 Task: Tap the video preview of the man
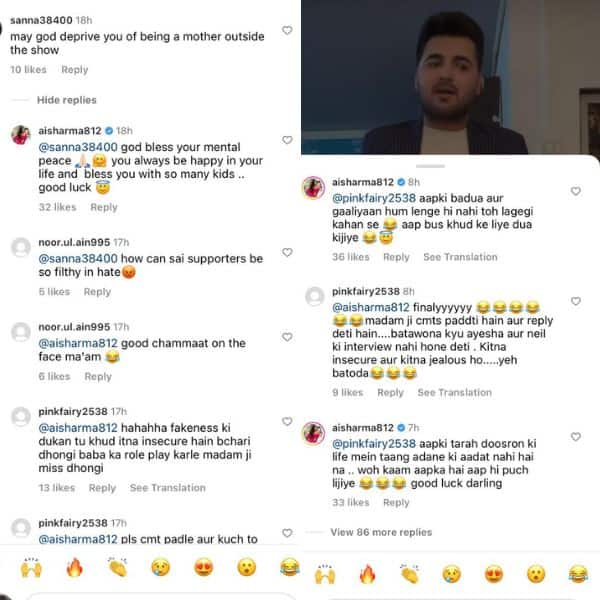(x=450, y=77)
